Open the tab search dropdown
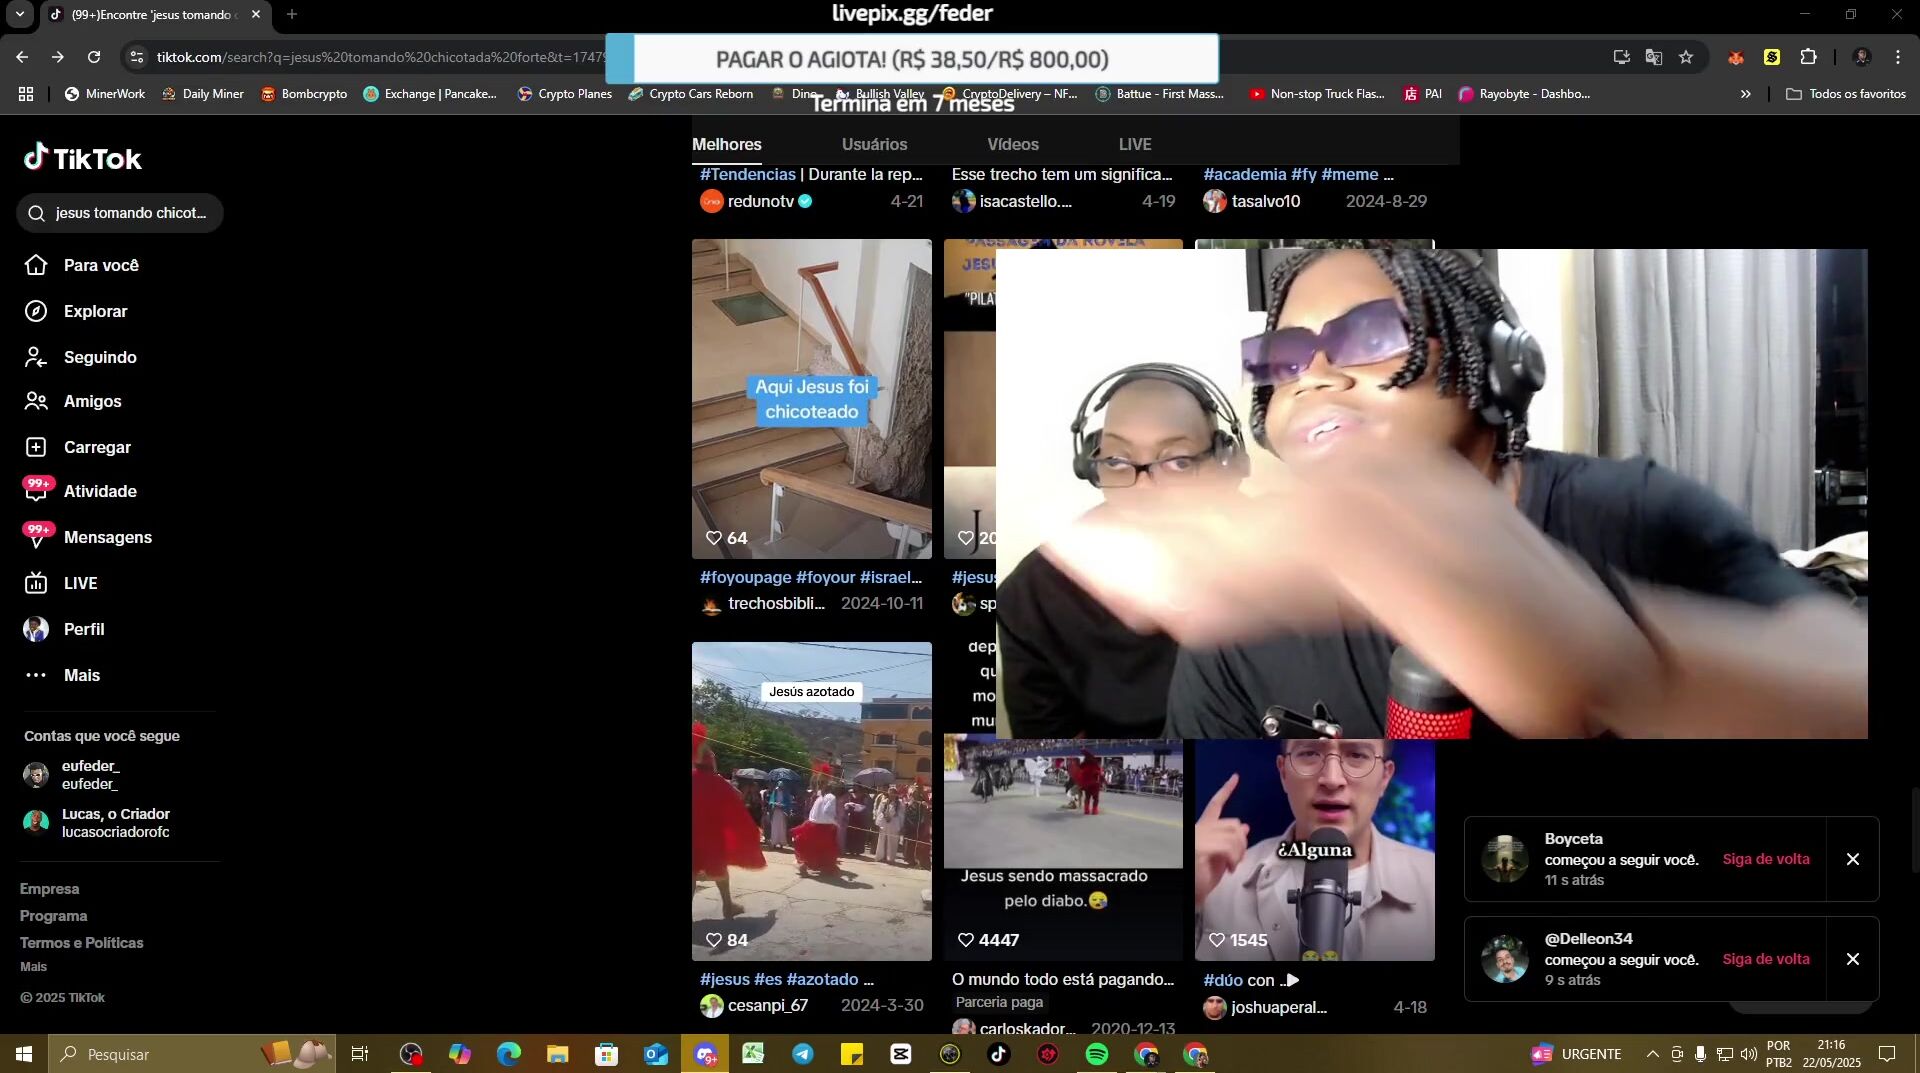1920x1073 pixels. (x=20, y=14)
